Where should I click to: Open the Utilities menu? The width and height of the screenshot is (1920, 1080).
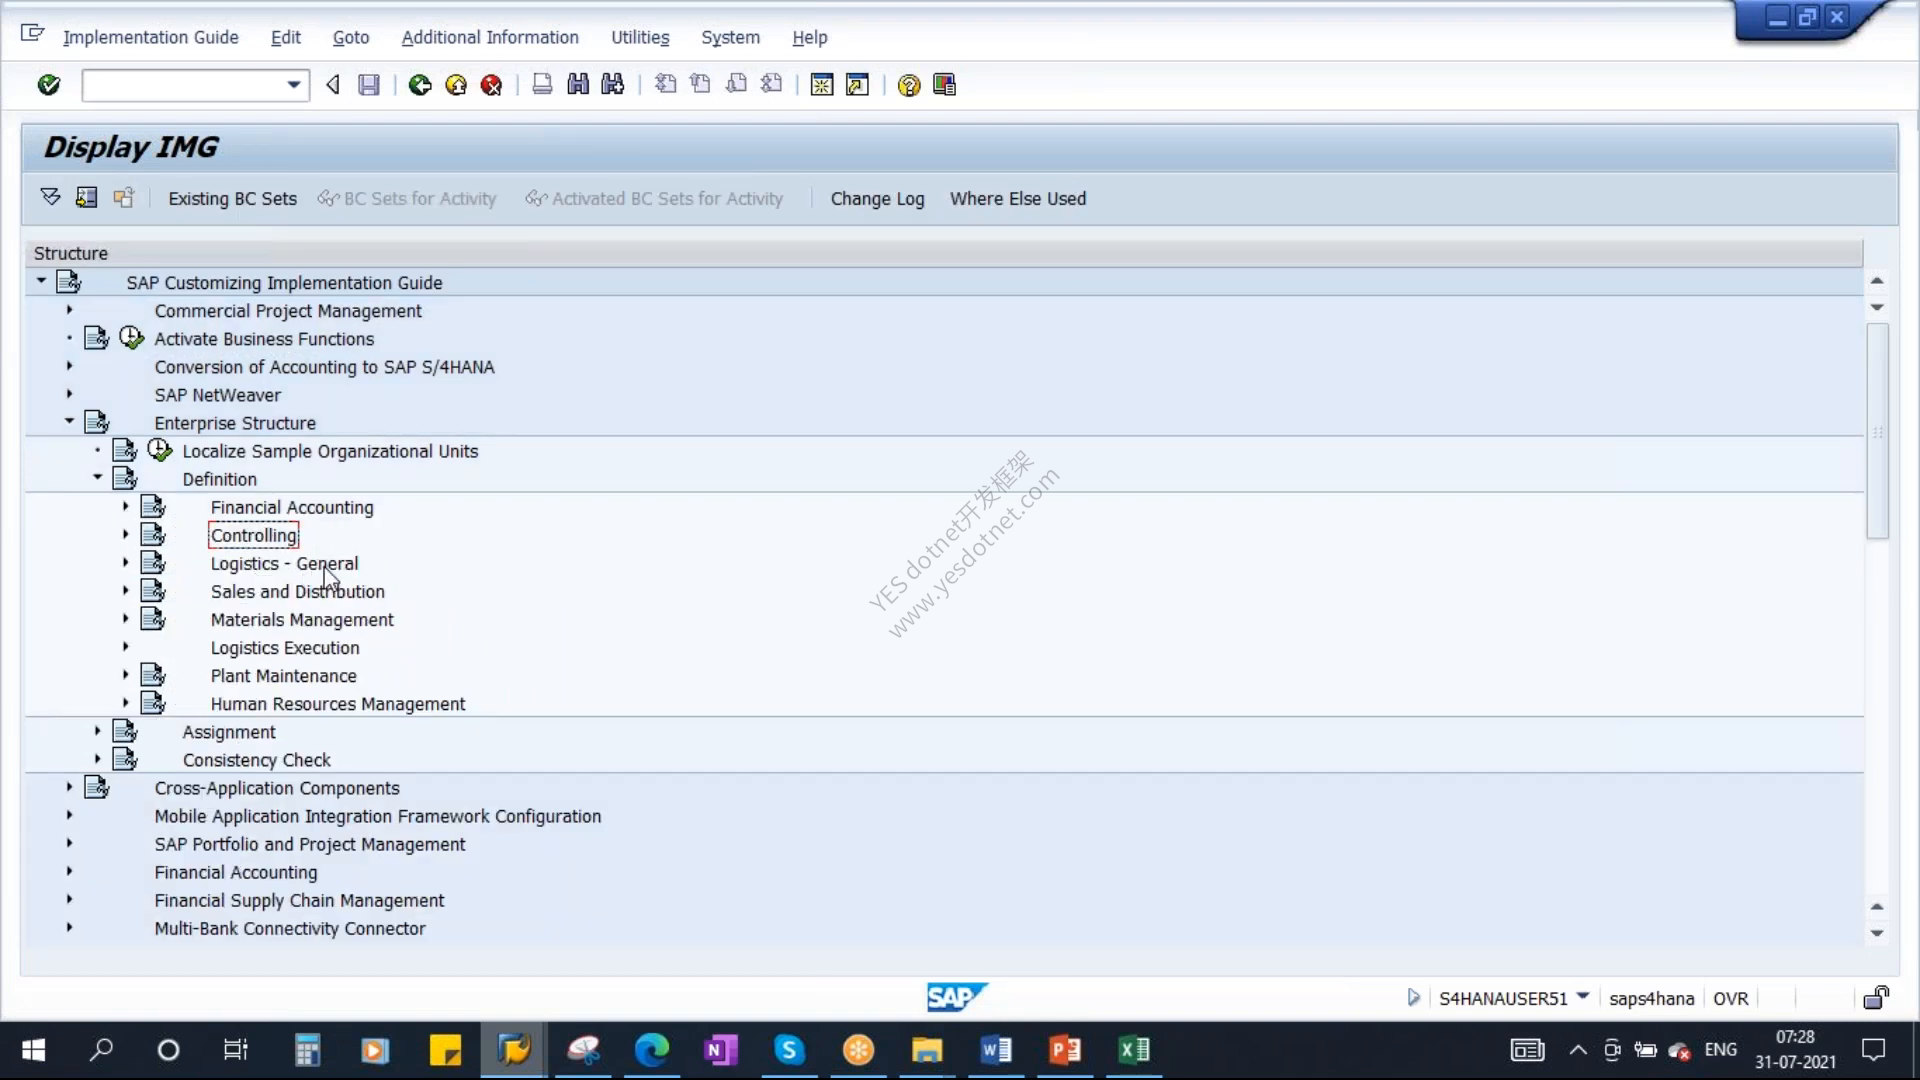[640, 37]
